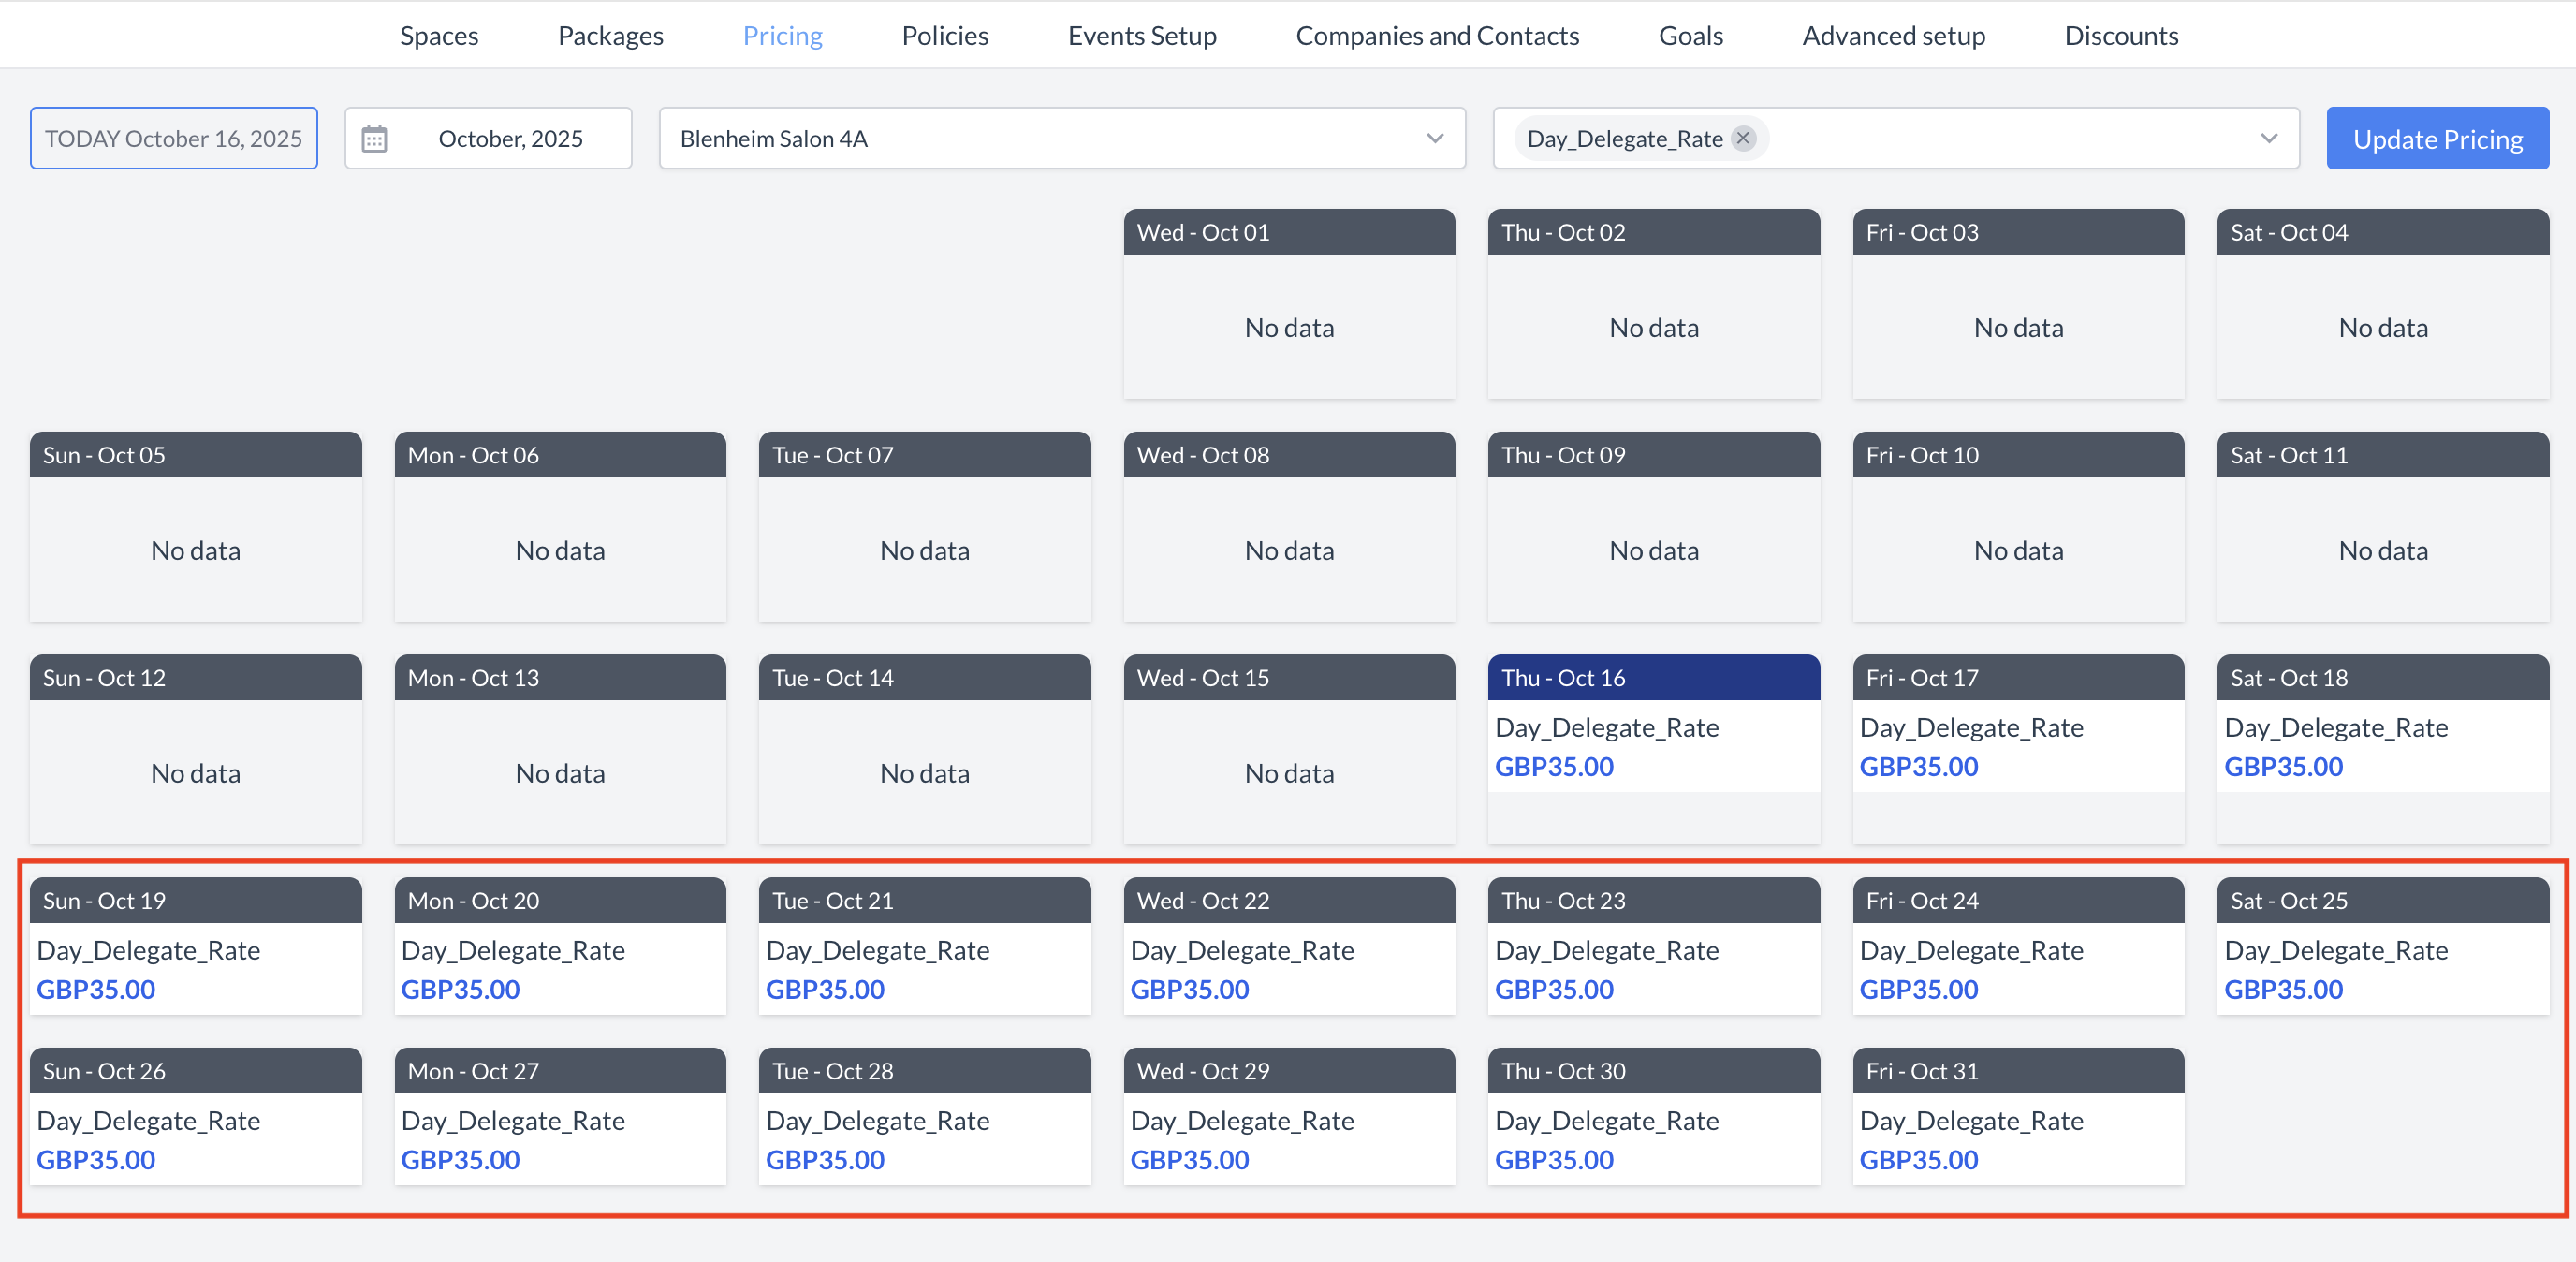Open the Packages tab

coord(610,35)
